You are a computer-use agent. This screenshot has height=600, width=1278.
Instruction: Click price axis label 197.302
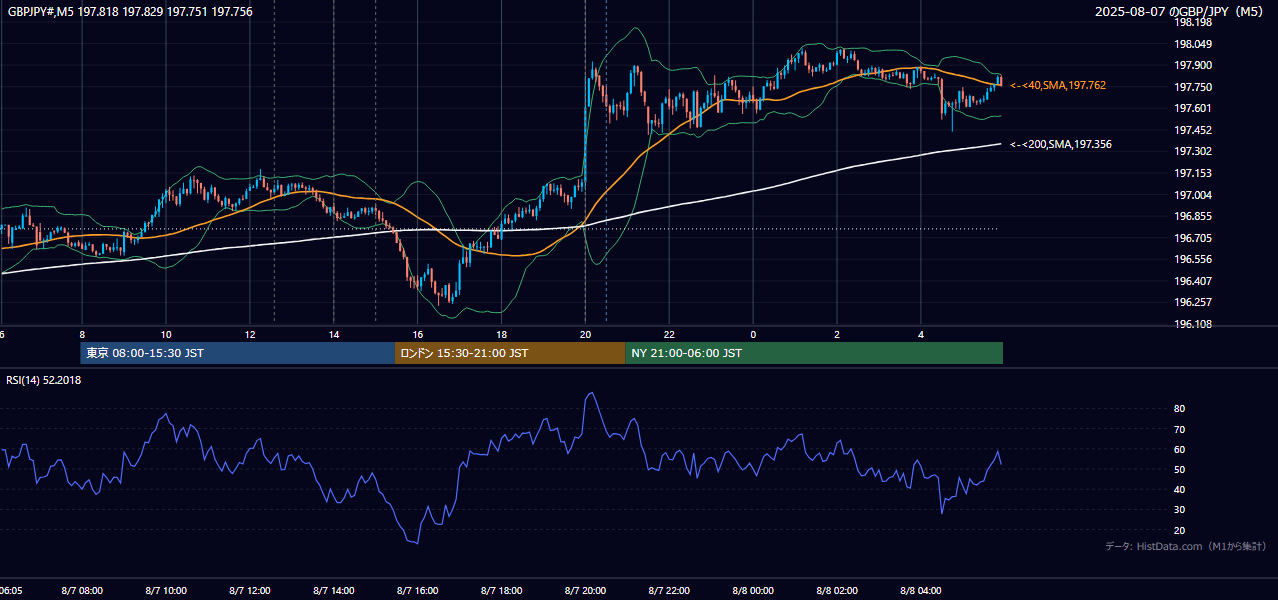(1193, 152)
